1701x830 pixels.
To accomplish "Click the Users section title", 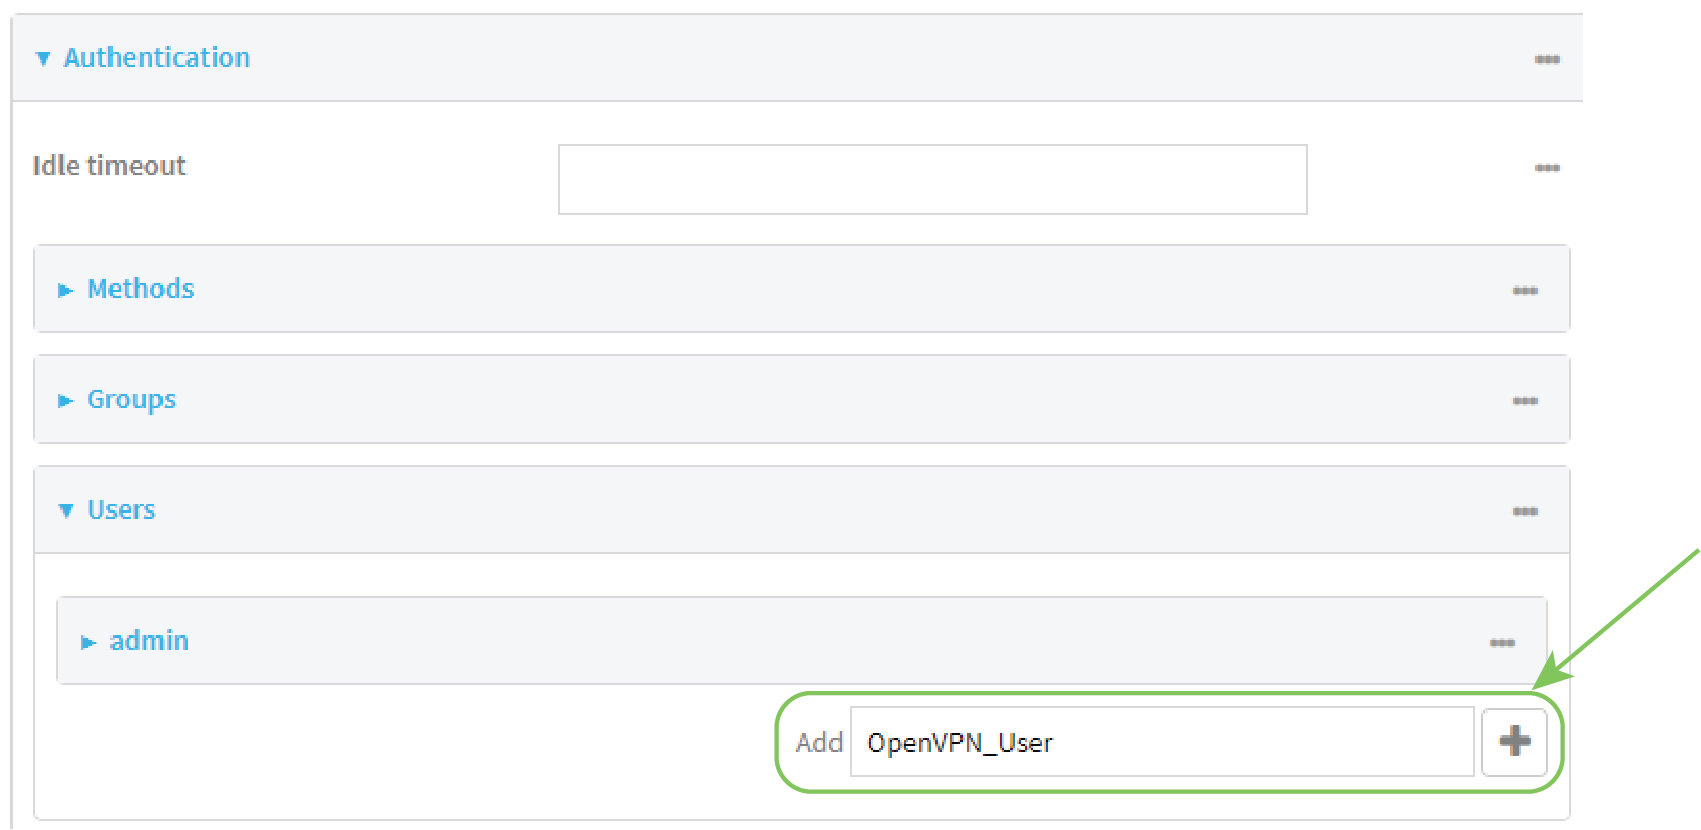I will [x=122, y=510].
